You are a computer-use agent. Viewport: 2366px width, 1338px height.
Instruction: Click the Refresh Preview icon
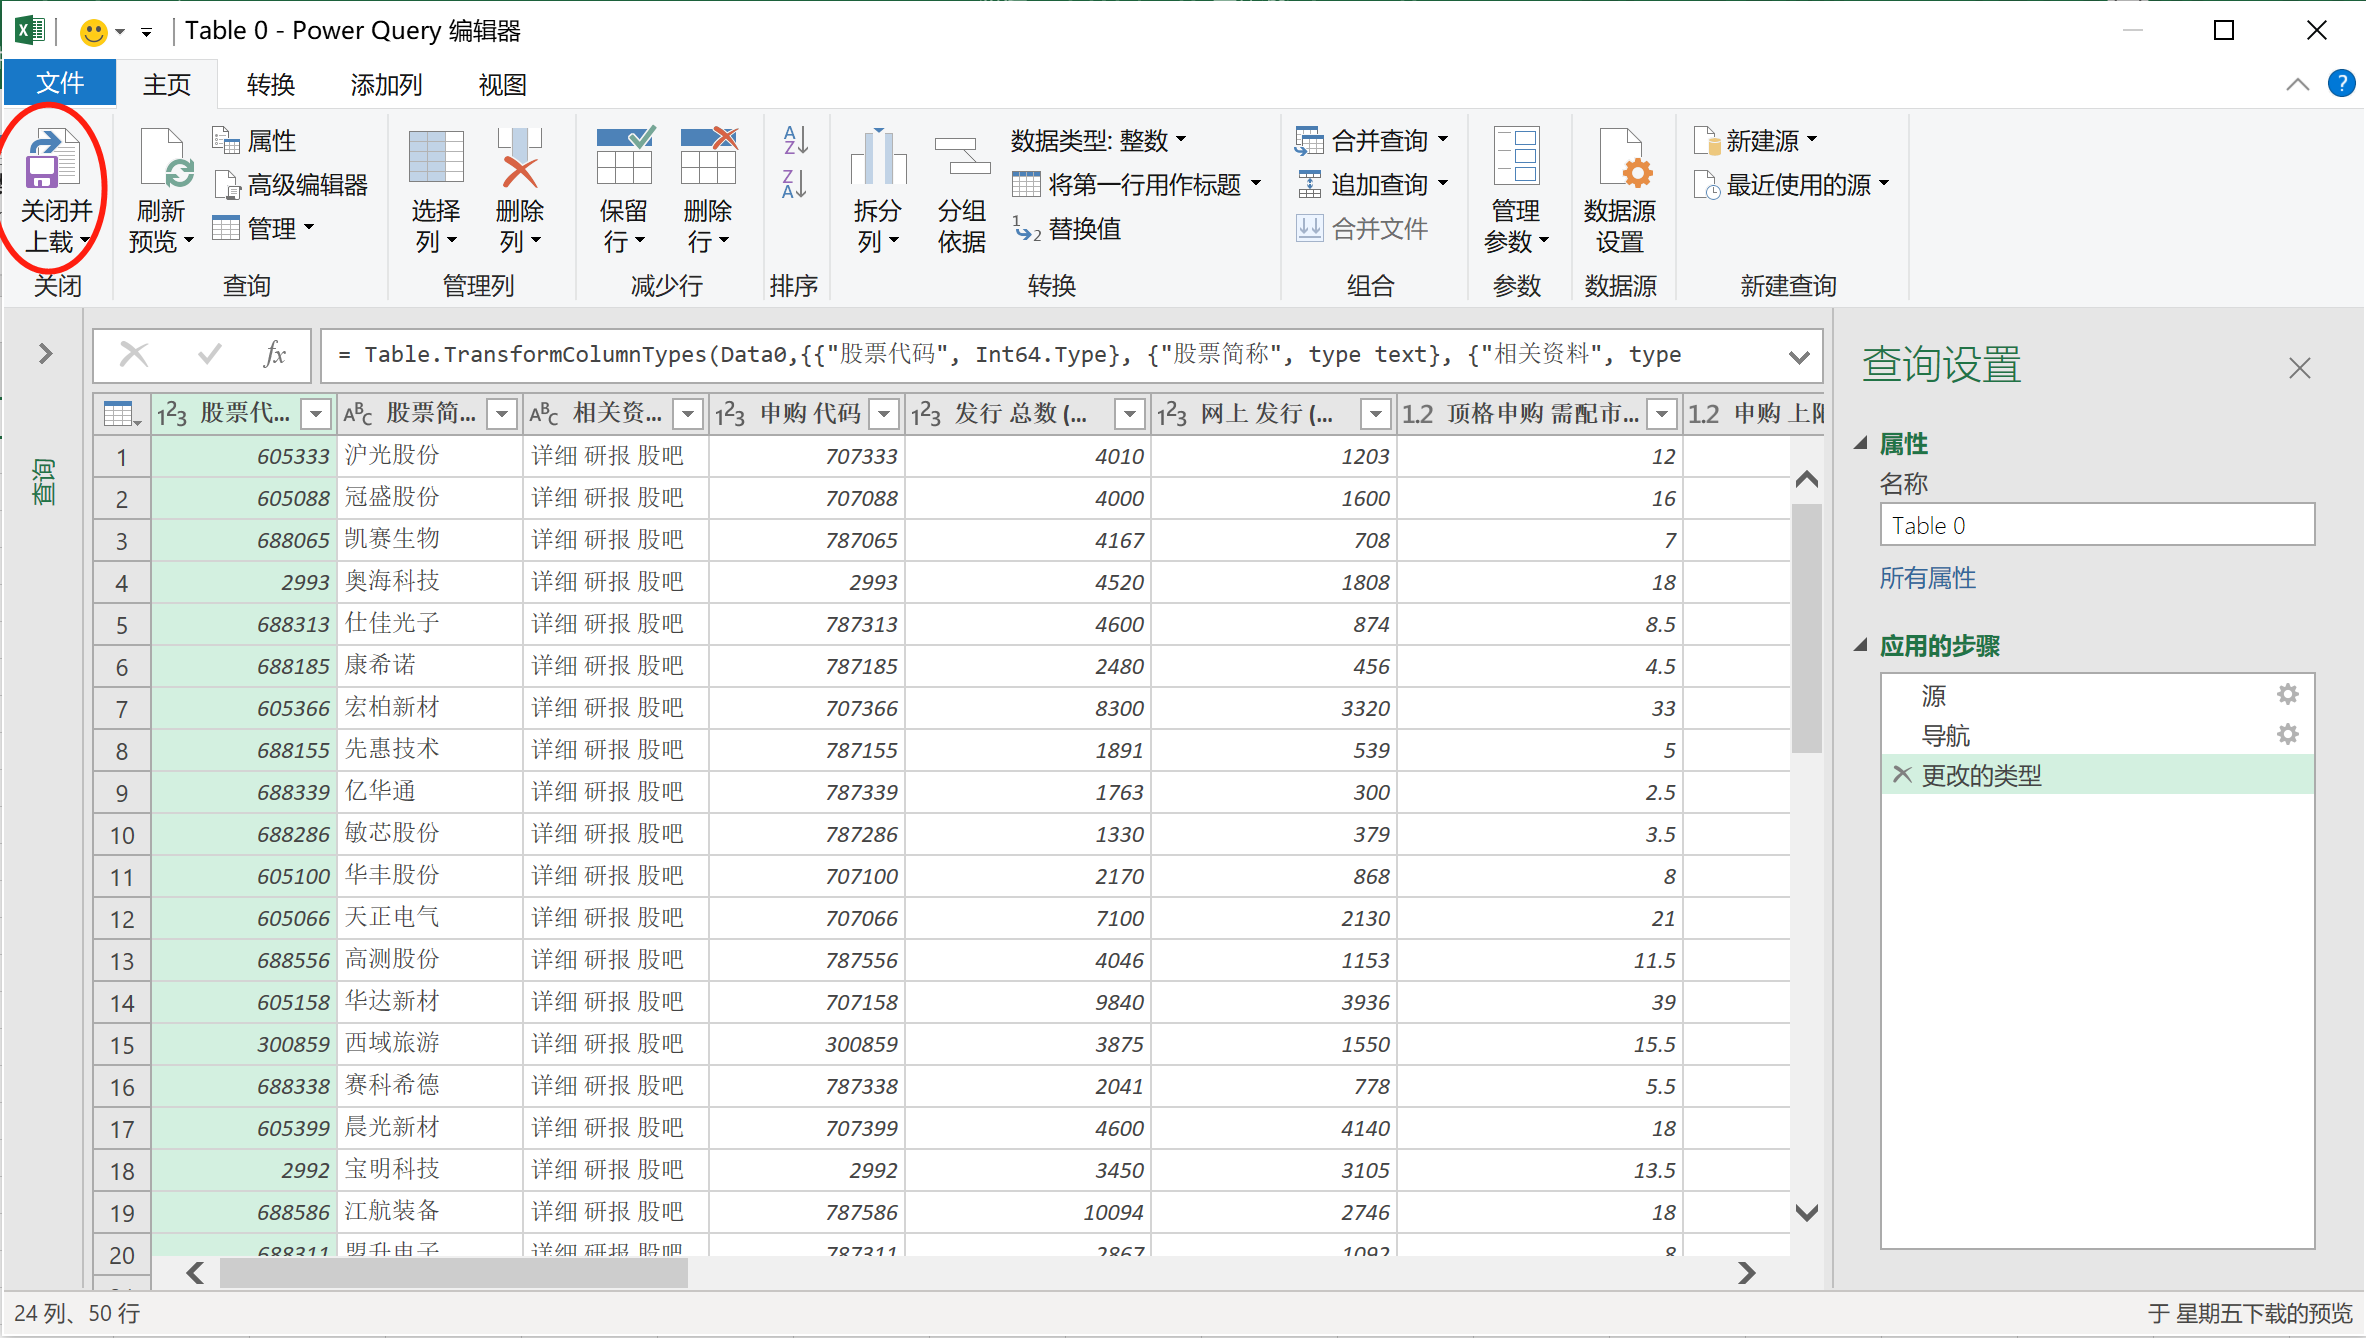[164, 160]
